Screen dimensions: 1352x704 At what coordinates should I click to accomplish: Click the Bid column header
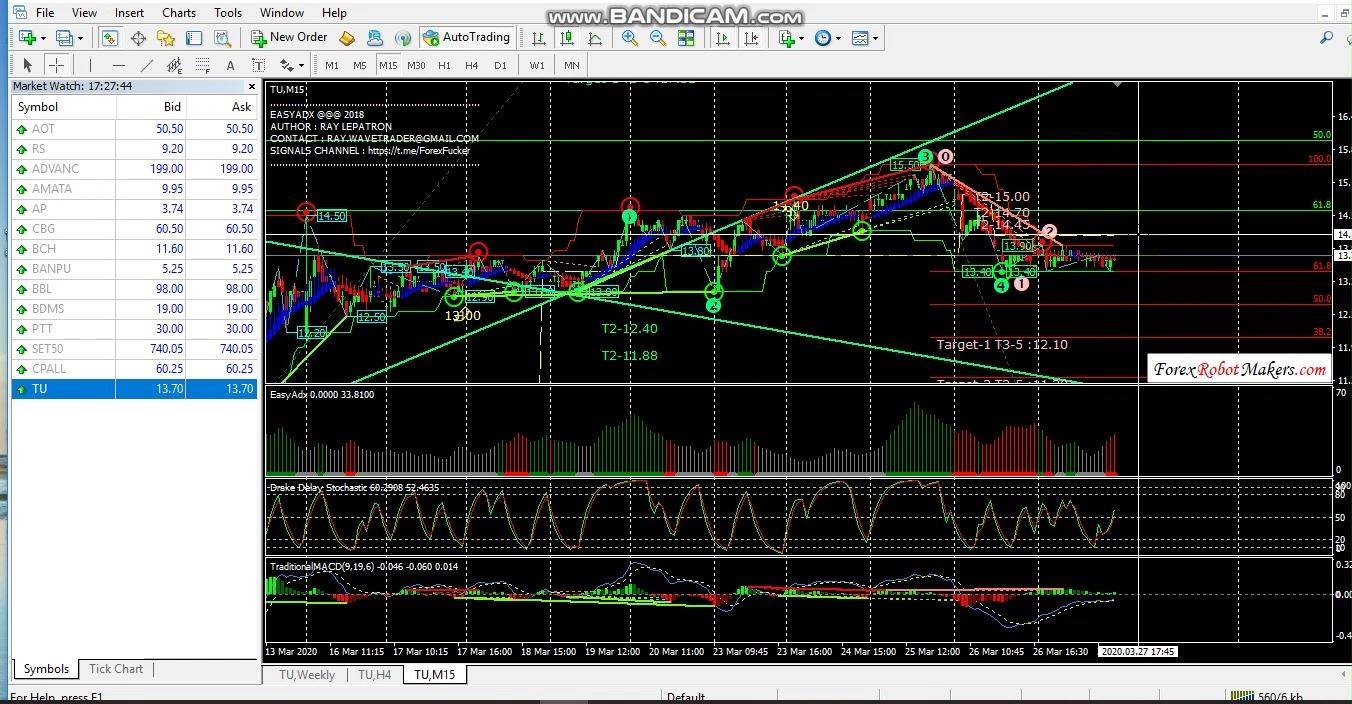click(x=151, y=107)
